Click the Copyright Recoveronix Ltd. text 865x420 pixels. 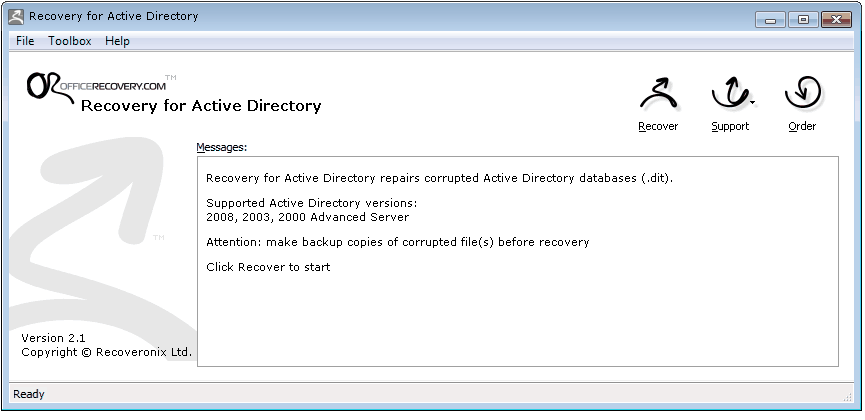tap(107, 352)
